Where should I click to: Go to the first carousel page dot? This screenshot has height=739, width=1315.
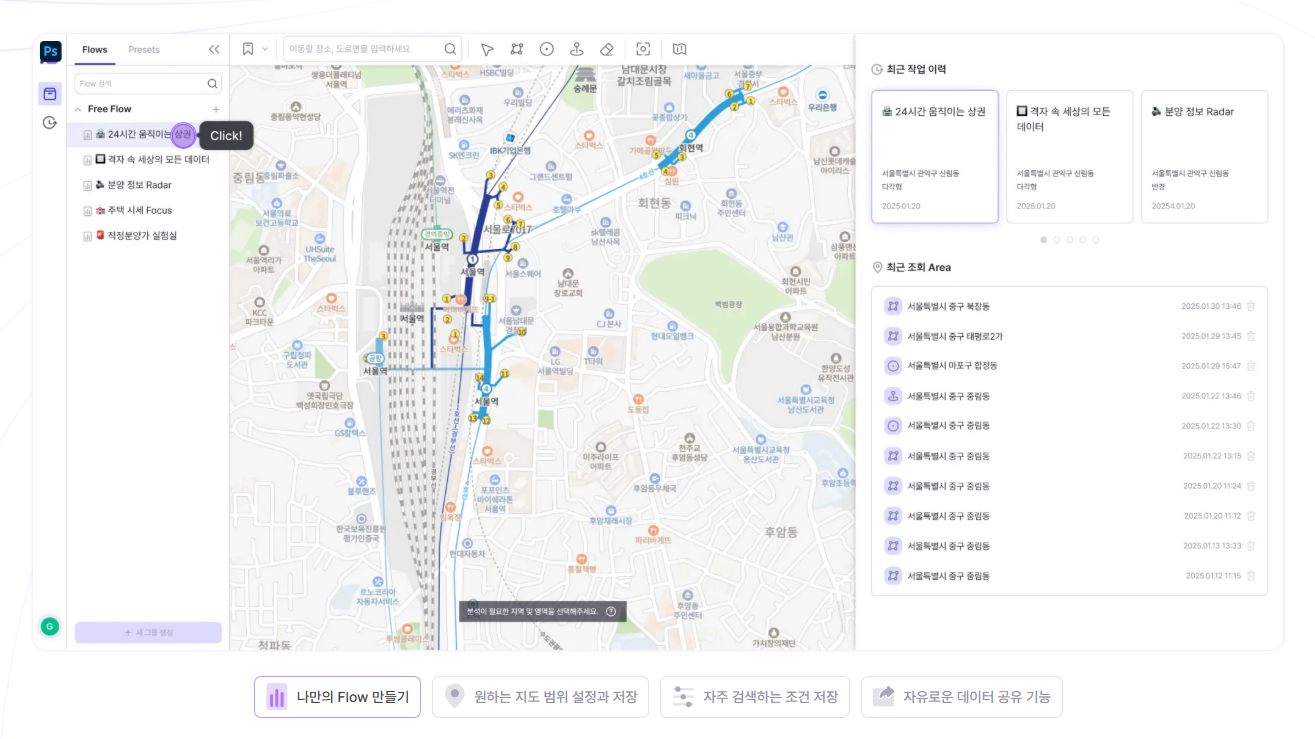pyautogui.click(x=1044, y=240)
